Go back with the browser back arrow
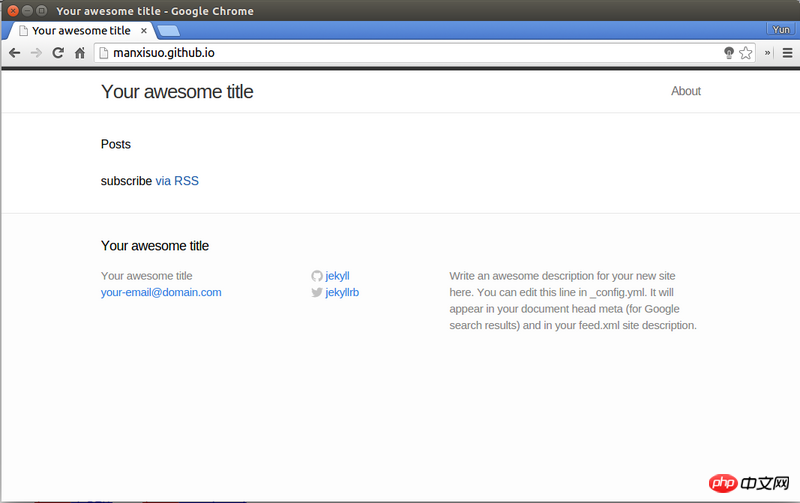The height and width of the screenshot is (503, 800). 14,53
